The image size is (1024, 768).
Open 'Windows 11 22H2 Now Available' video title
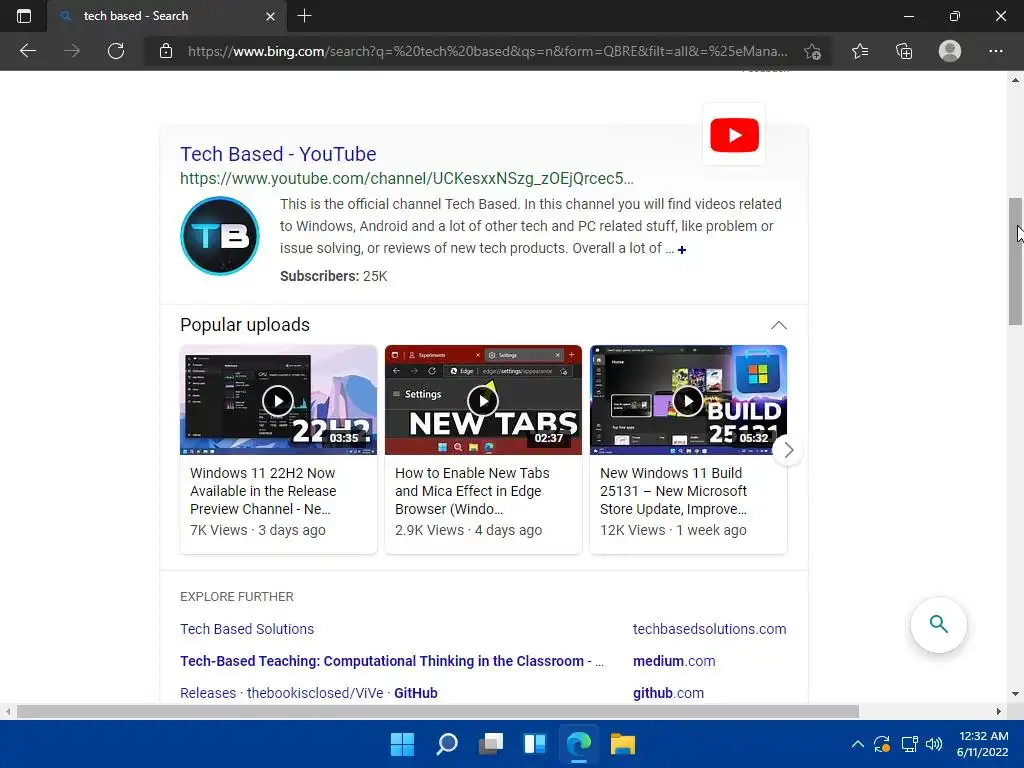[263, 491]
